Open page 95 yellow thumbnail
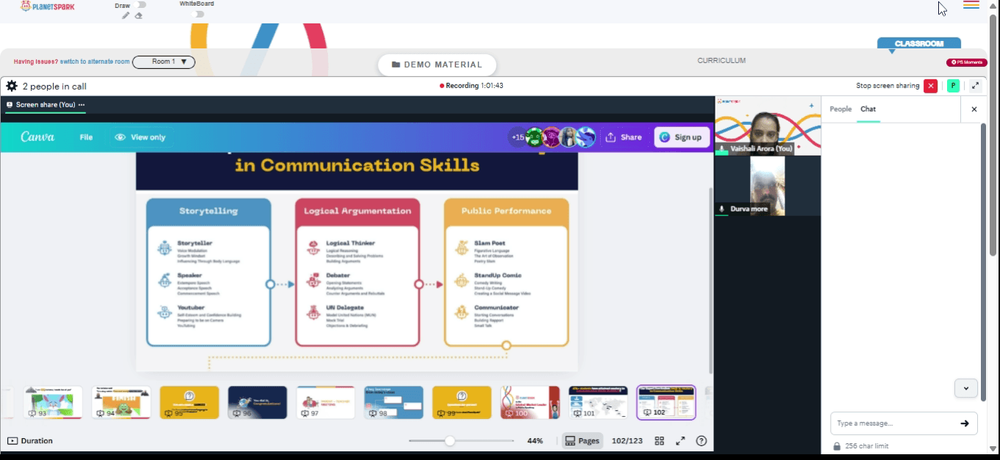This screenshot has width=1000, height=460. 189,402
